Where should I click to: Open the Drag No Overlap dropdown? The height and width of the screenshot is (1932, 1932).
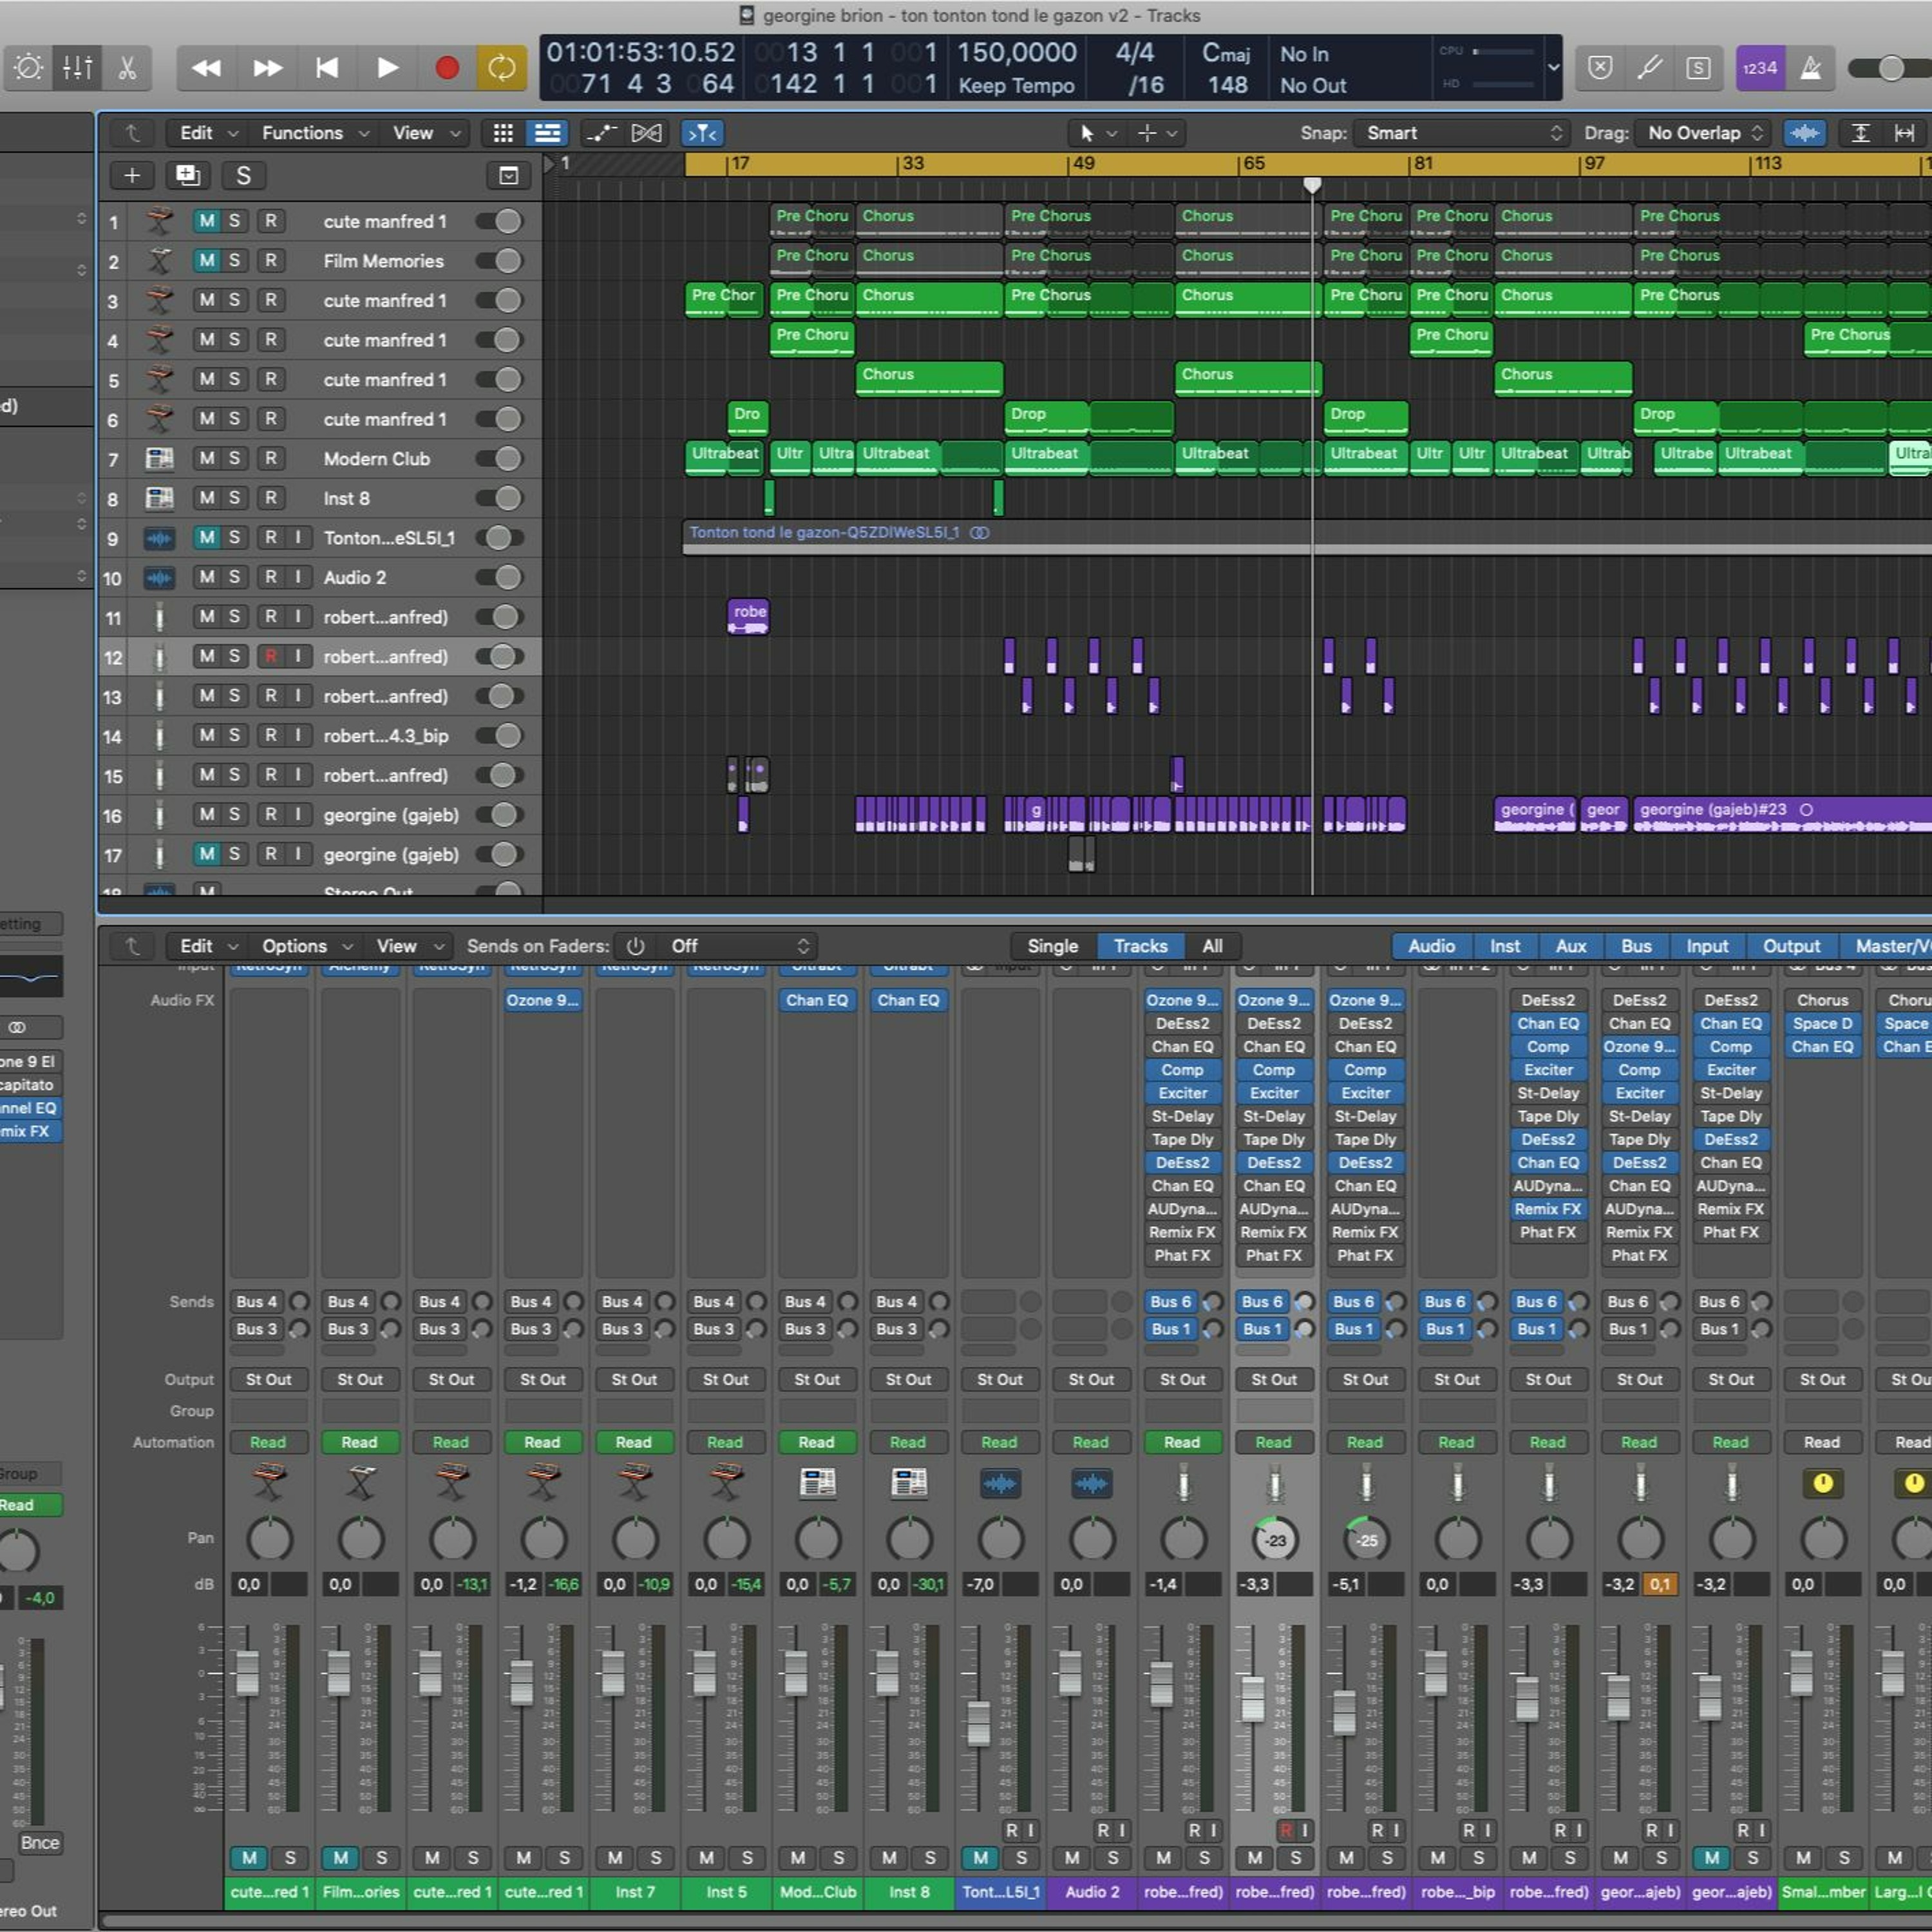1702,133
